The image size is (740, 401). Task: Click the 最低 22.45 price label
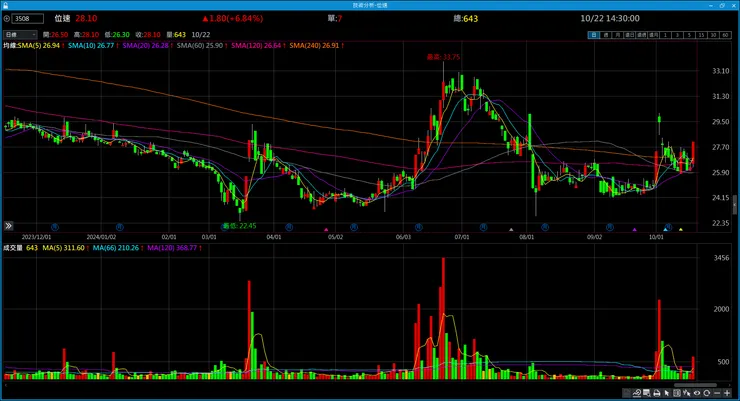click(x=240, y=226)
